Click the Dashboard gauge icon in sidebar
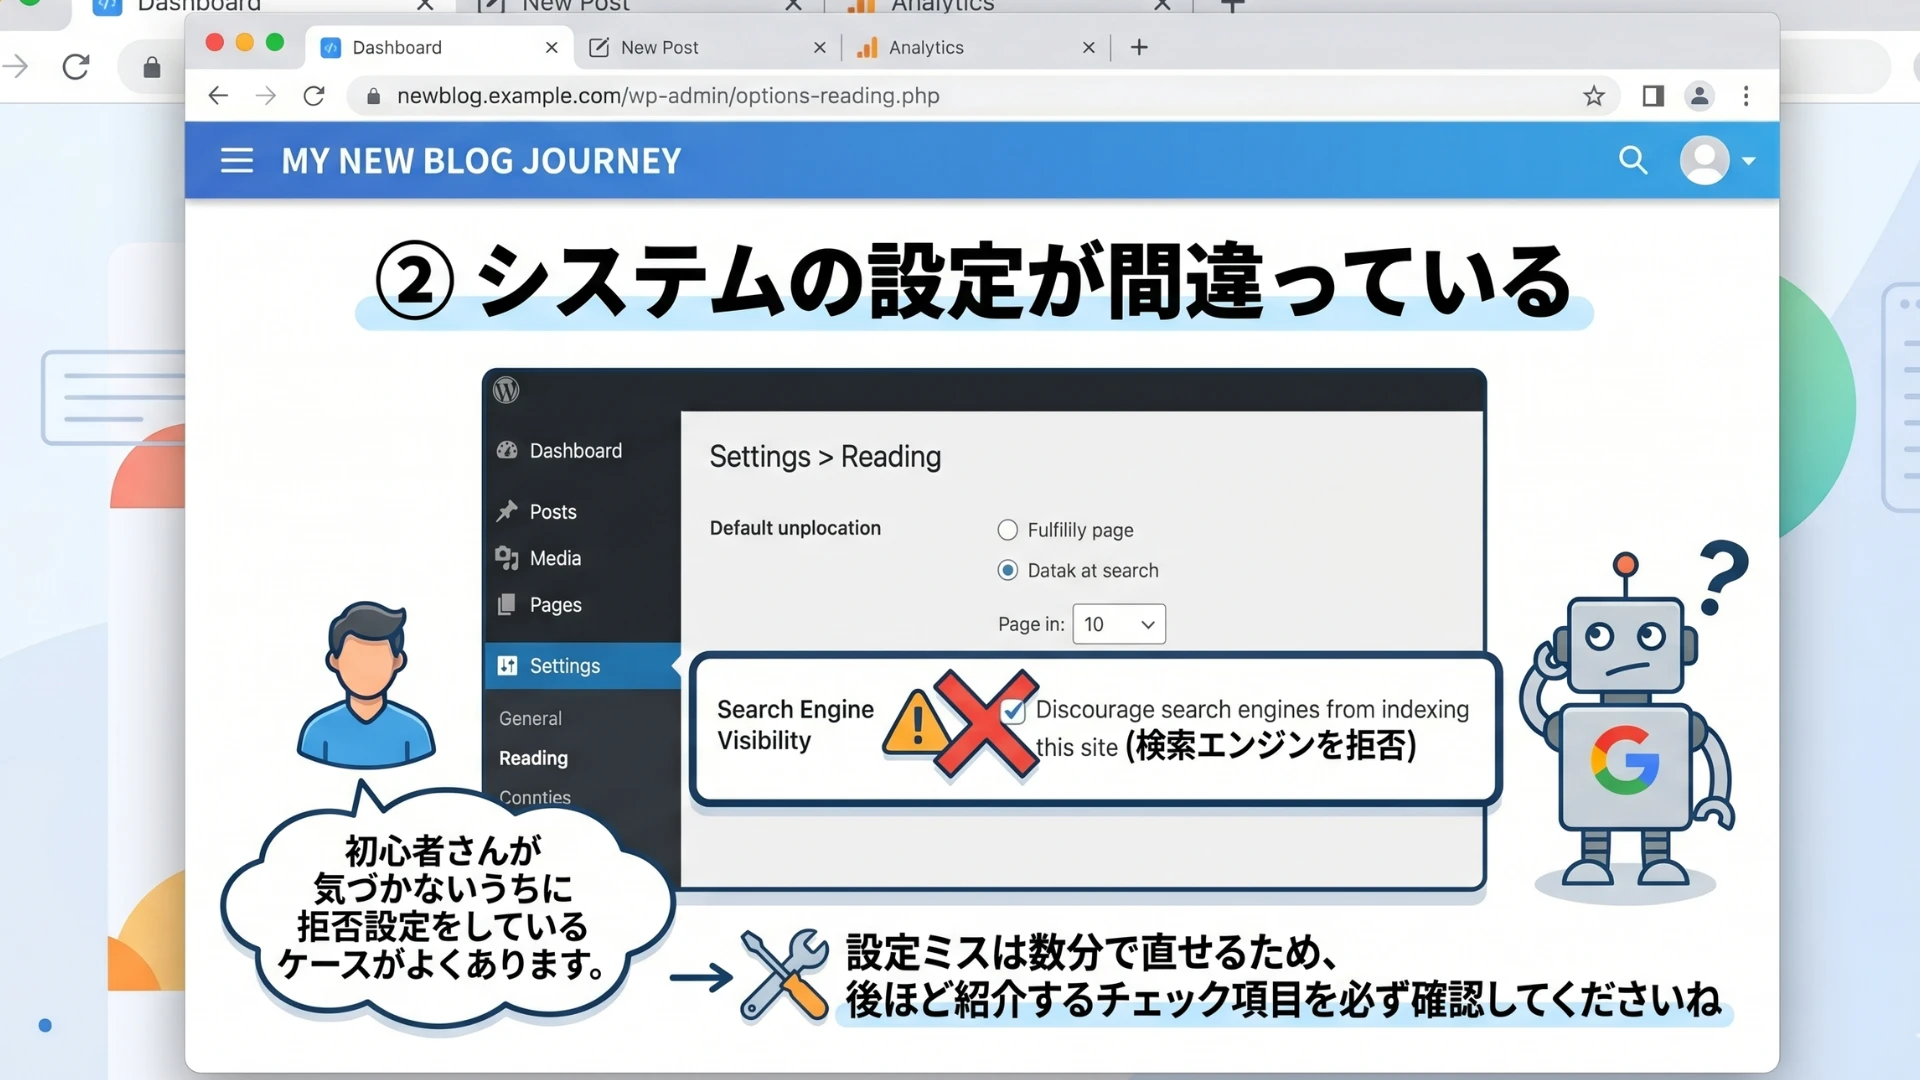Viewport: 1920px width, 1080px height. coord(507,450)
